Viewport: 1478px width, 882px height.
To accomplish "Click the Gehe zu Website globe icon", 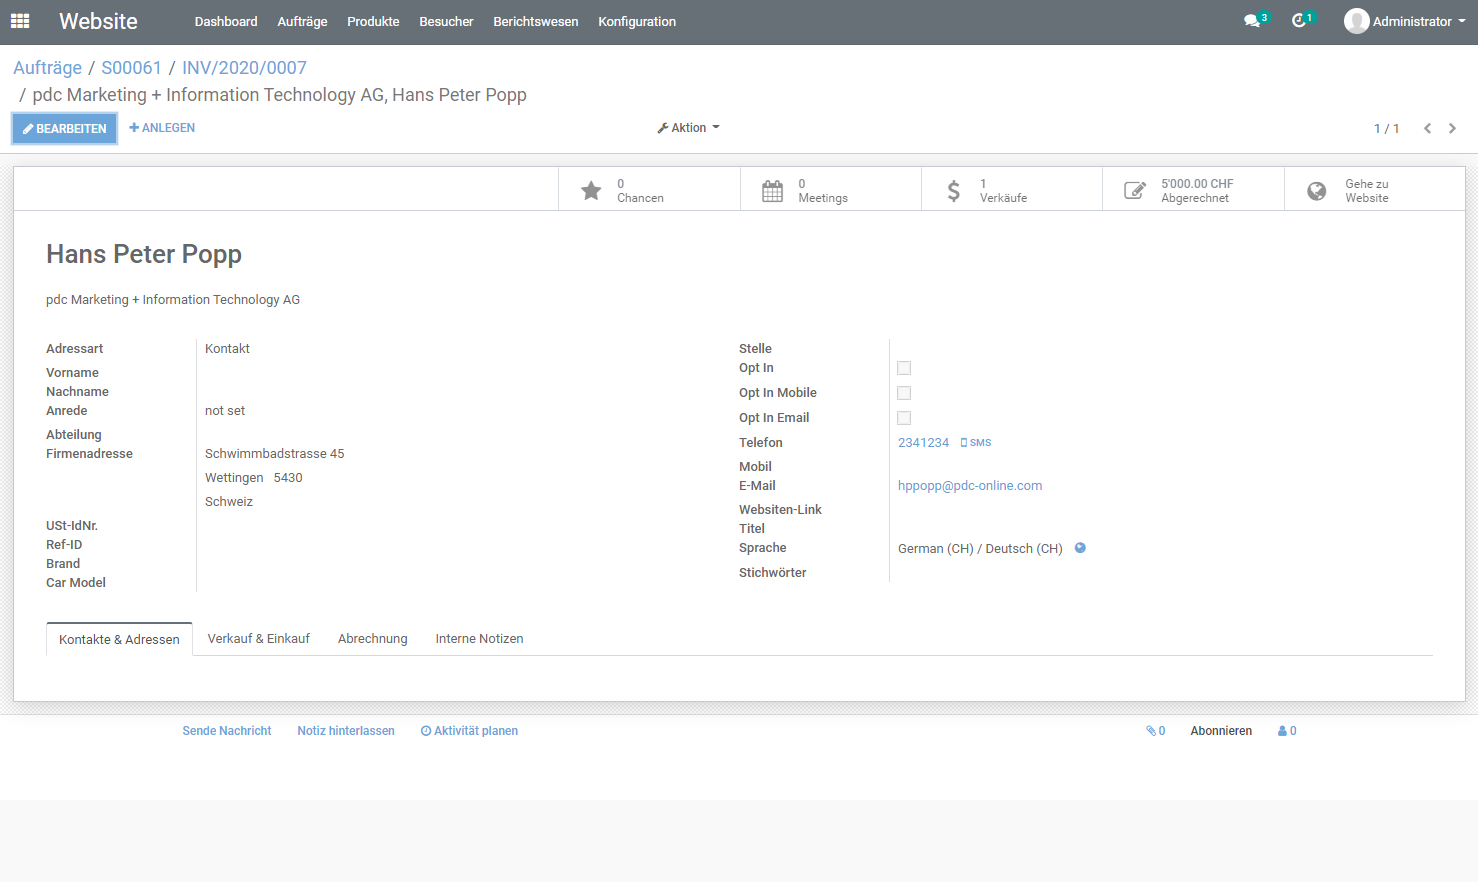I will [1317, 190].
